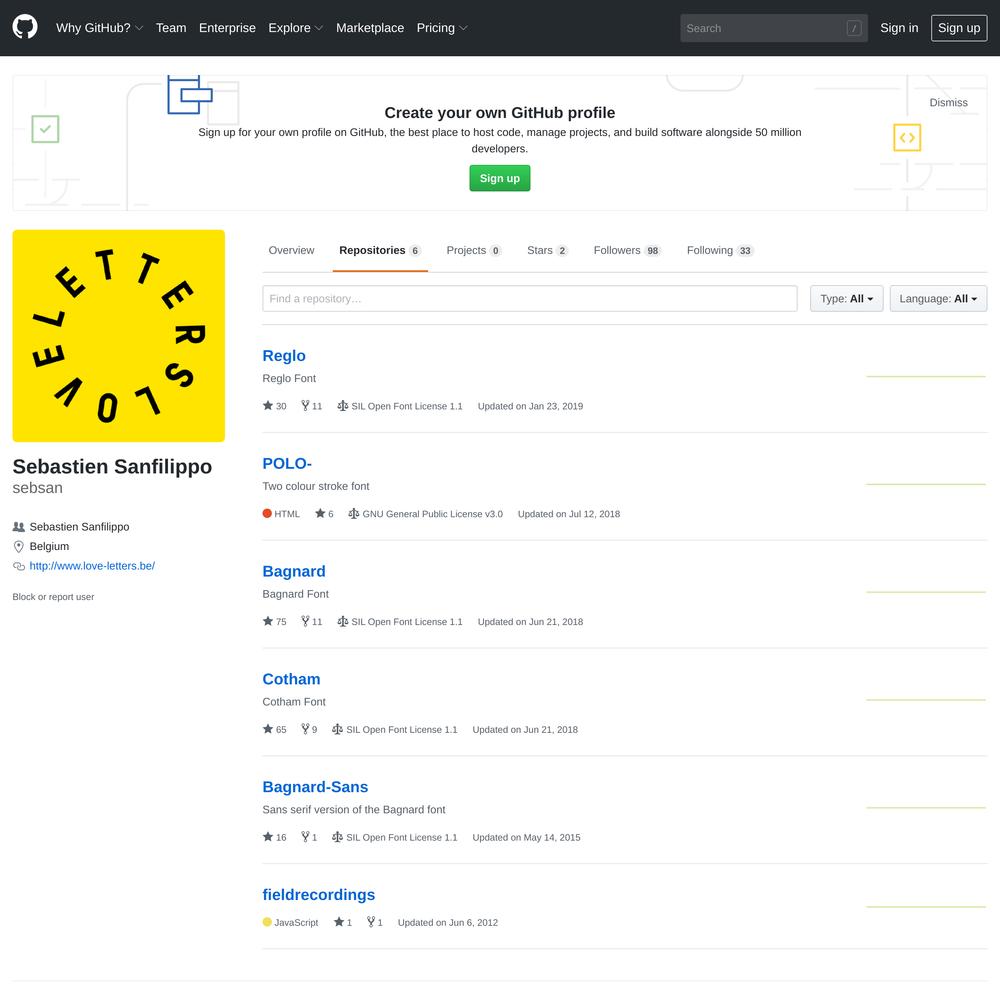Expand the Why GitHub? menu
The height and width of the screenshot is (1000, 1000).
pyautogui.click(x=99, y=28)
